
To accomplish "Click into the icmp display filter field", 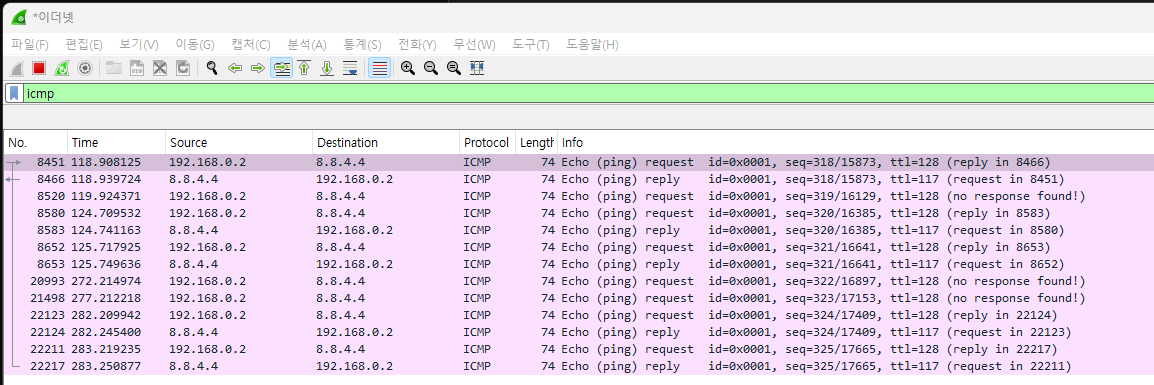I will coord(589,93).
